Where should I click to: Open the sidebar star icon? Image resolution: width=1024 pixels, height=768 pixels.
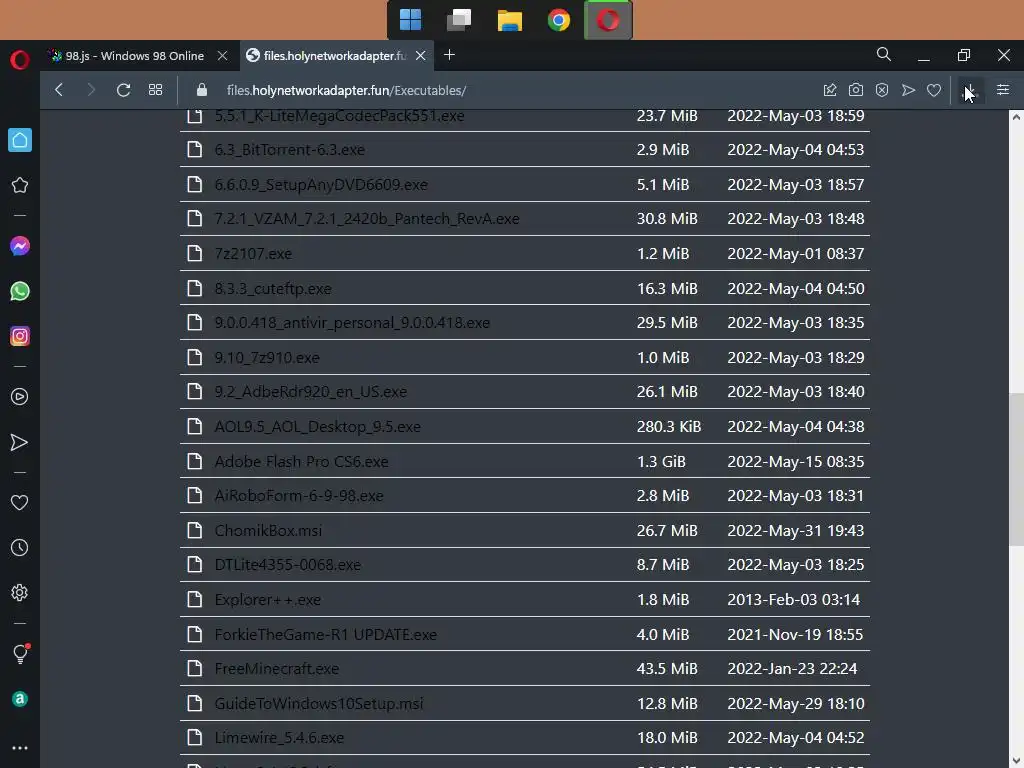[x=20, y=185]
